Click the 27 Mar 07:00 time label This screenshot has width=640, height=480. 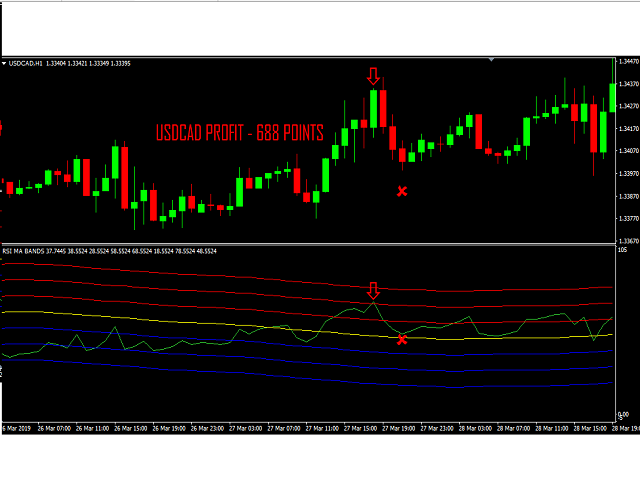(284, 429)
